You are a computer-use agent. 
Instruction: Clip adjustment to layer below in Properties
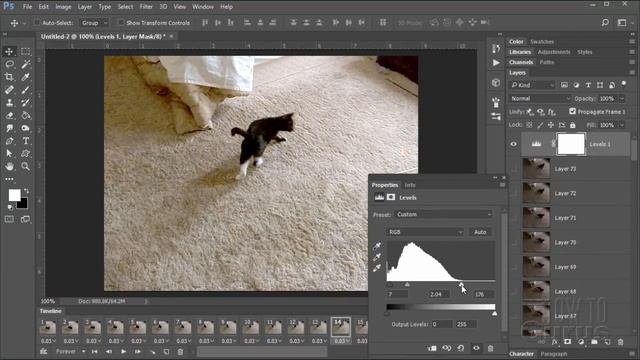coord(432,348)
